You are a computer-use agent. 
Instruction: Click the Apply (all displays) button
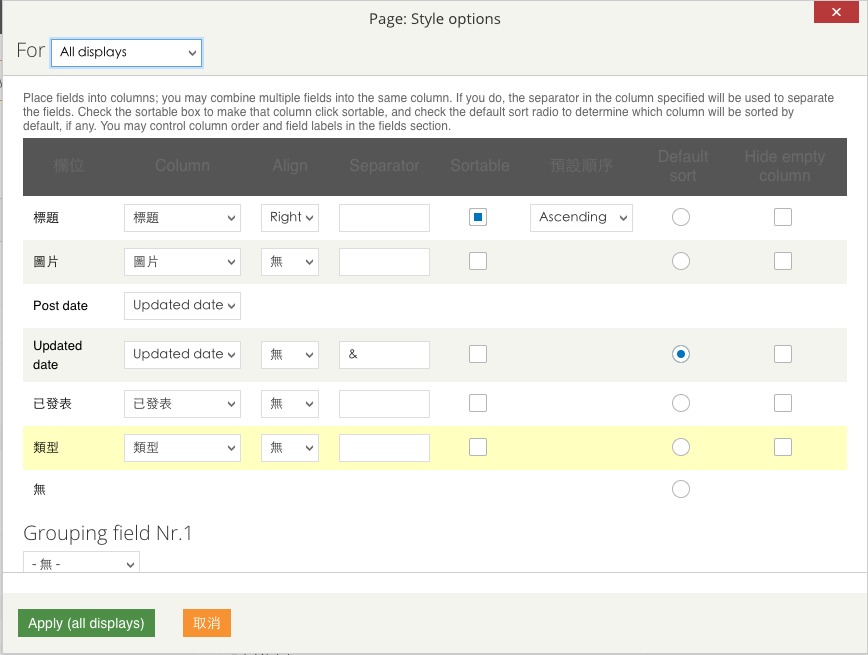click(86, 623)
